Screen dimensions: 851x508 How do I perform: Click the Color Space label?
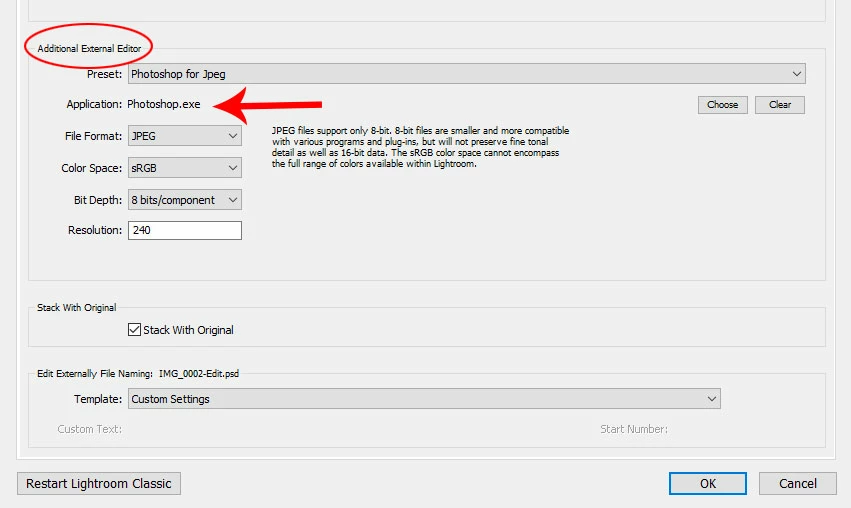[x=92, y=168]
